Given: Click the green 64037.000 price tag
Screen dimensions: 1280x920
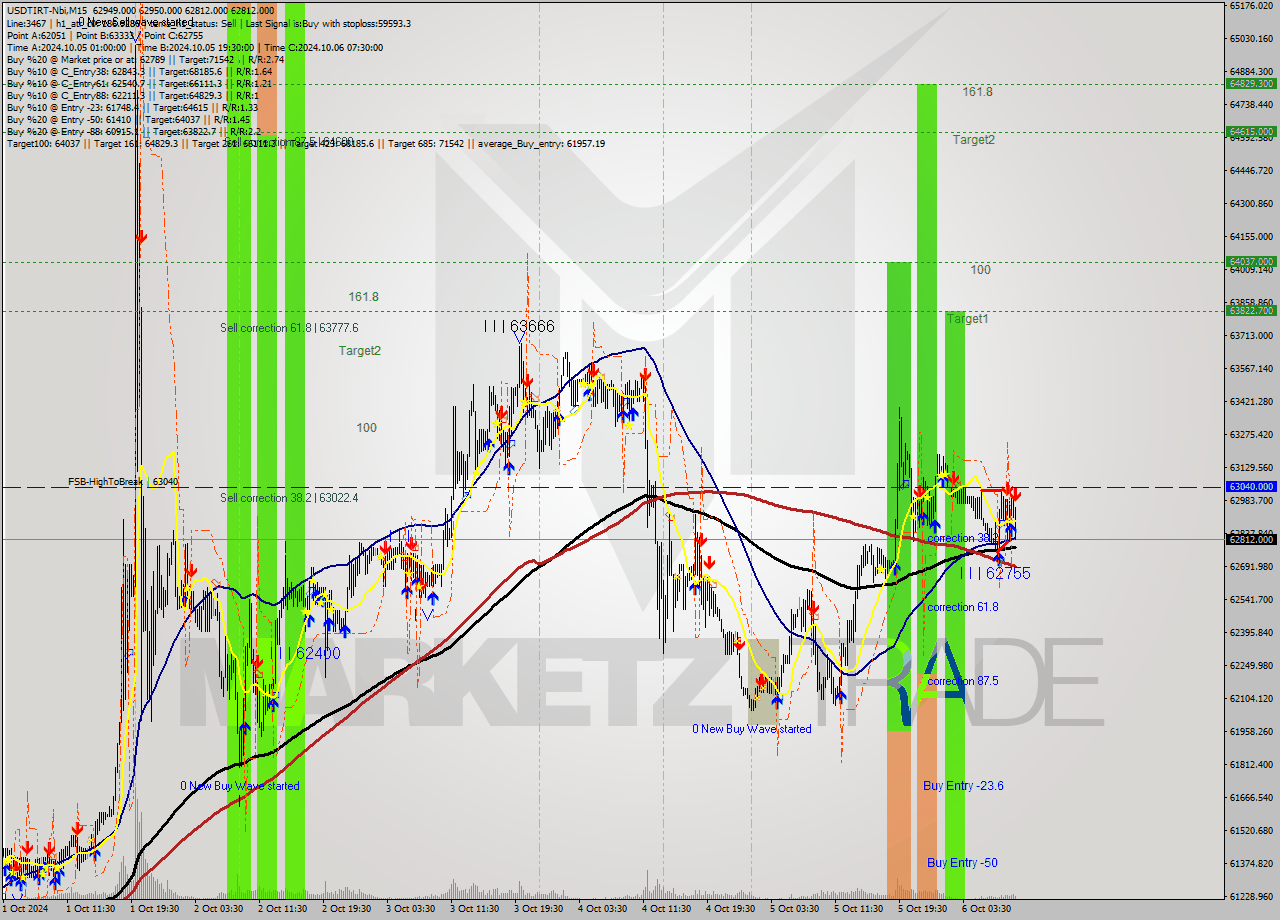Looking at the screenshot, I should pos(1251,262).
